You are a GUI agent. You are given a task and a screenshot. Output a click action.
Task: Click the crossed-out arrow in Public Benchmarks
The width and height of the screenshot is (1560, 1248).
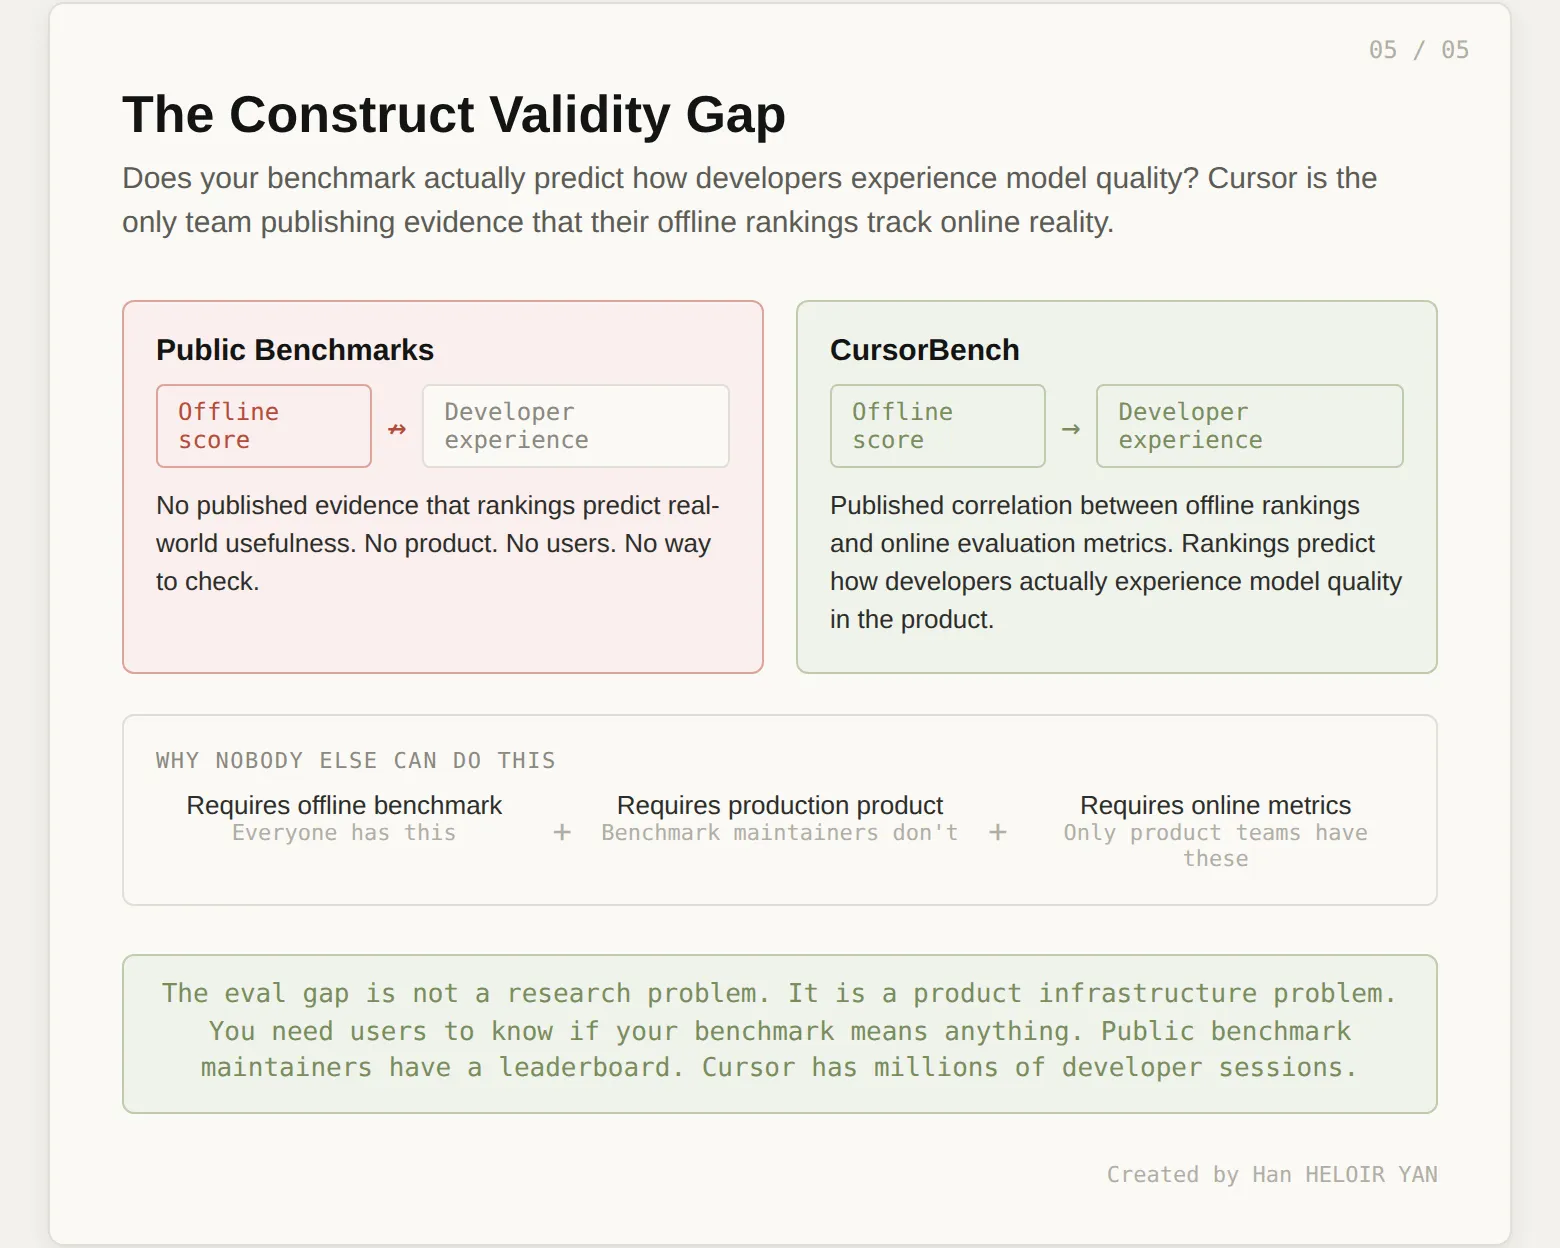[397, 429]
